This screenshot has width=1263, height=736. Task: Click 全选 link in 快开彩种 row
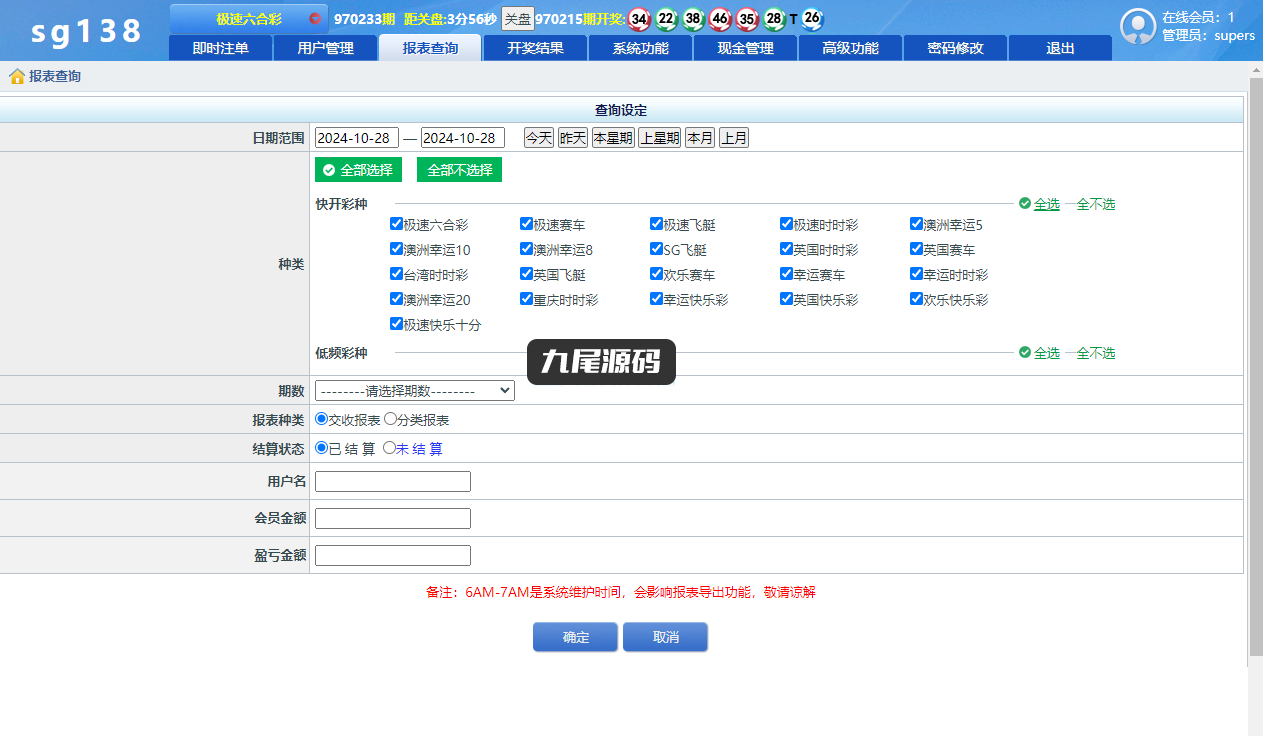(1047, 204)
